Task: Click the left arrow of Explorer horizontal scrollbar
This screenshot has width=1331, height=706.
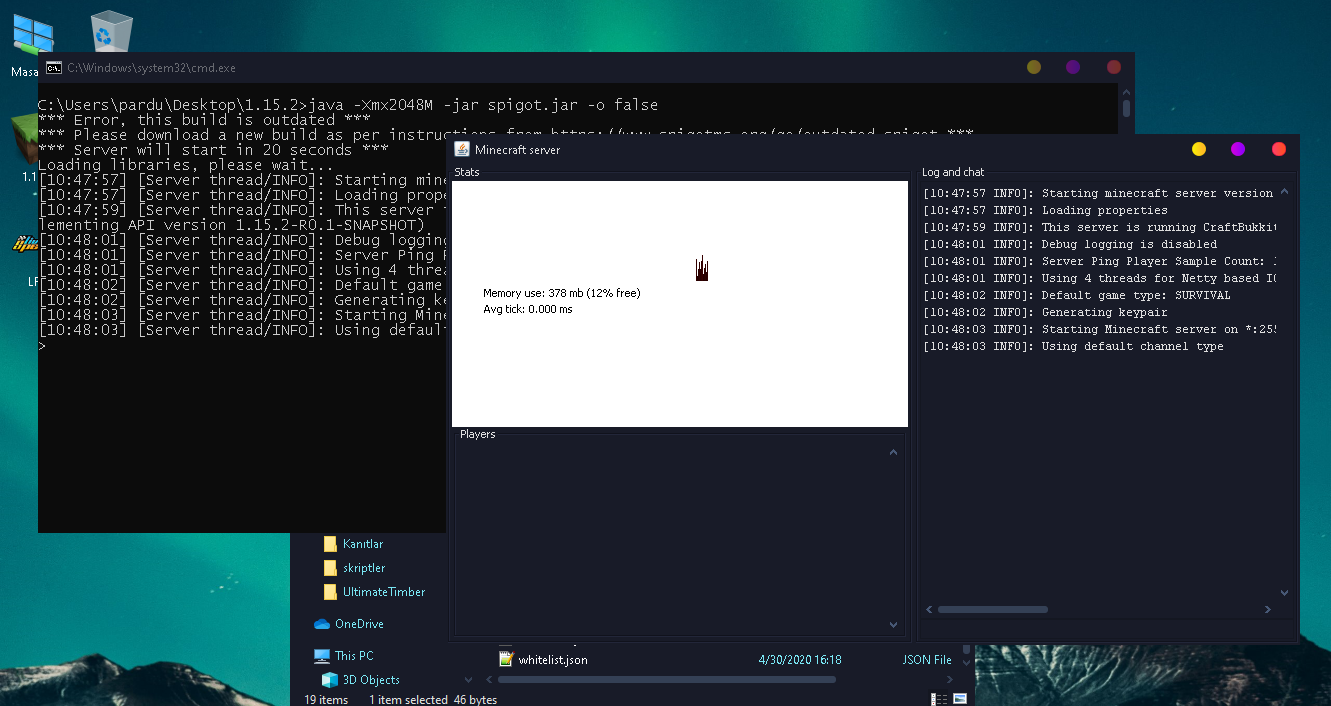Action: tap(487, 680)
